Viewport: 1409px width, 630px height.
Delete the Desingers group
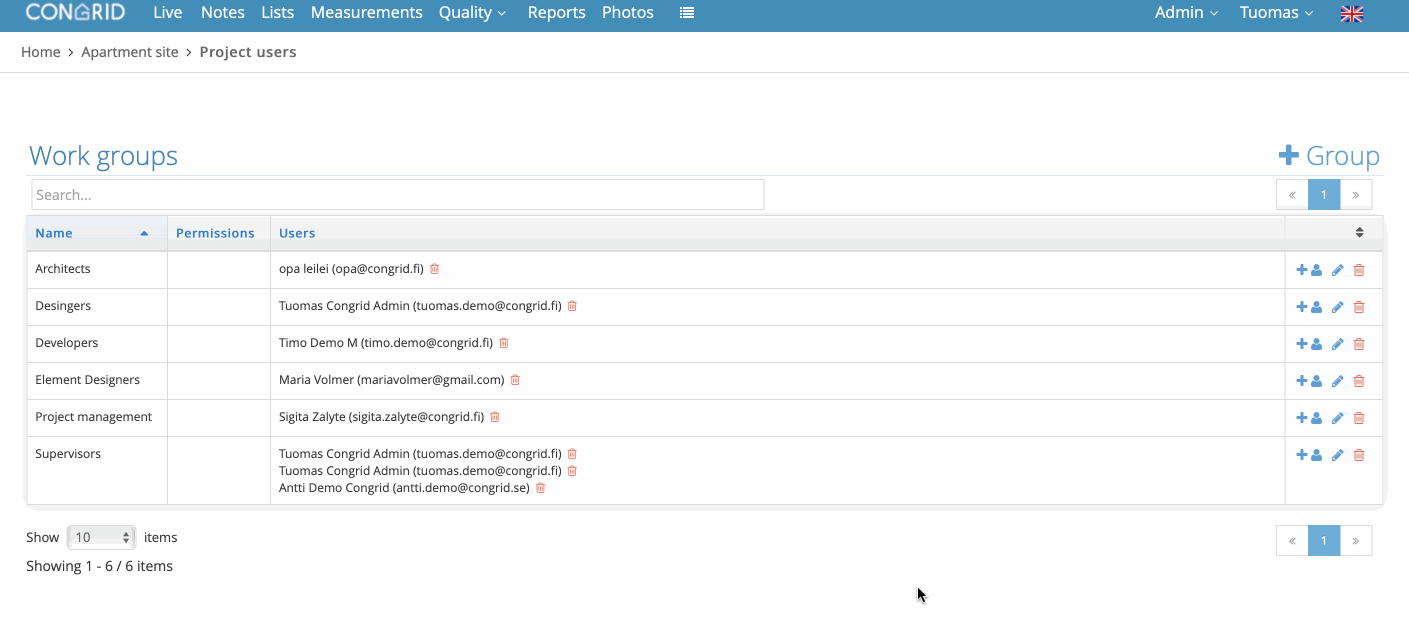pos(1359,307)
